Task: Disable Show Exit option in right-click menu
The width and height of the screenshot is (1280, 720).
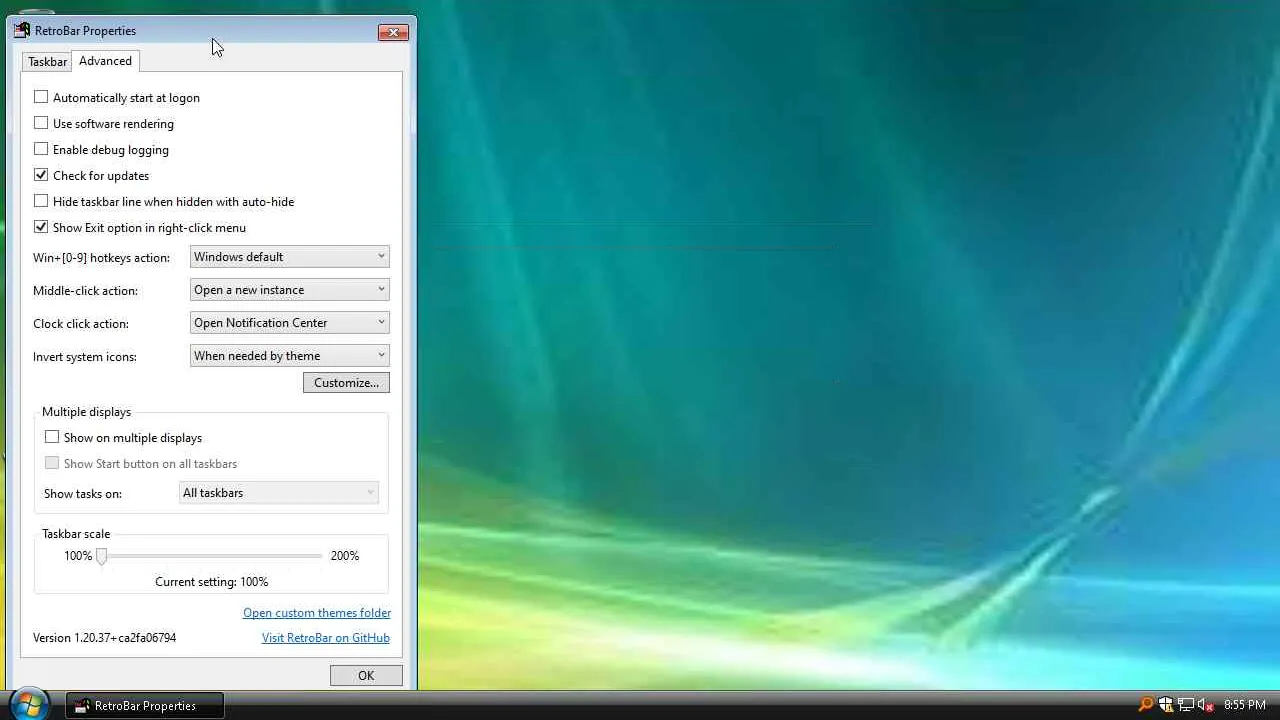Action: click(x=41, y=227)
